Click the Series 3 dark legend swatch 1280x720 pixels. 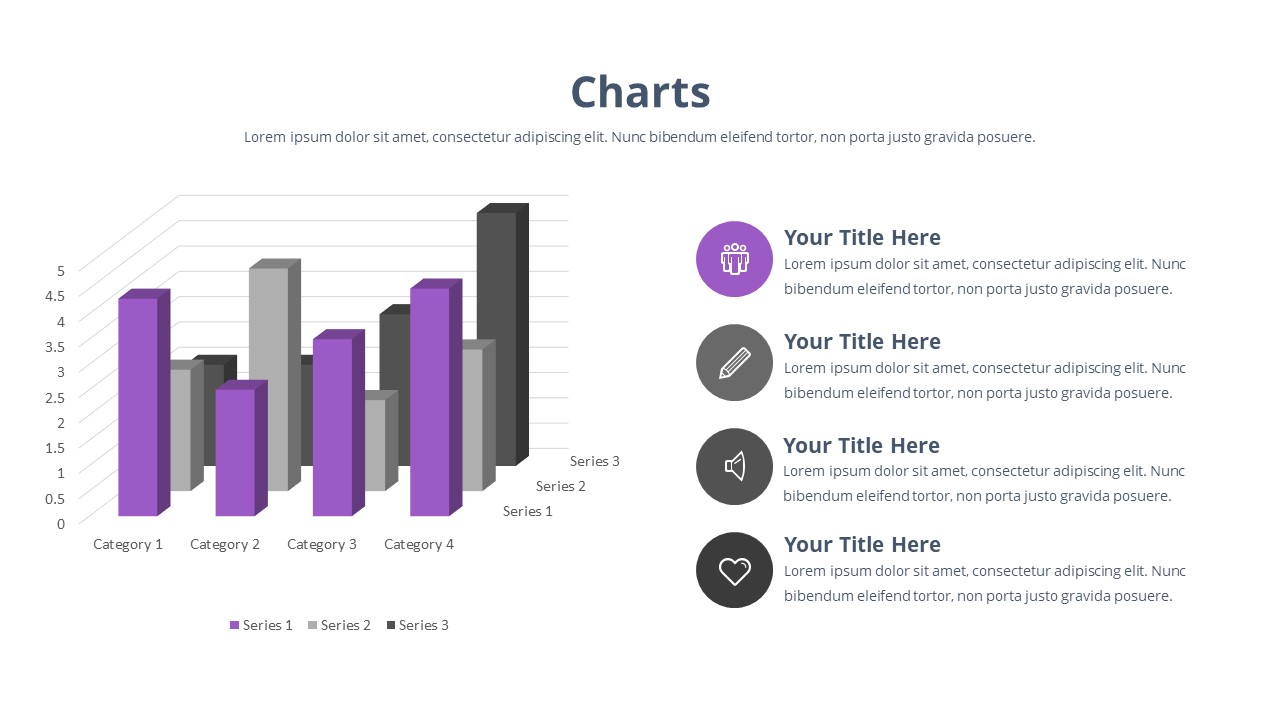coord(391,625)
